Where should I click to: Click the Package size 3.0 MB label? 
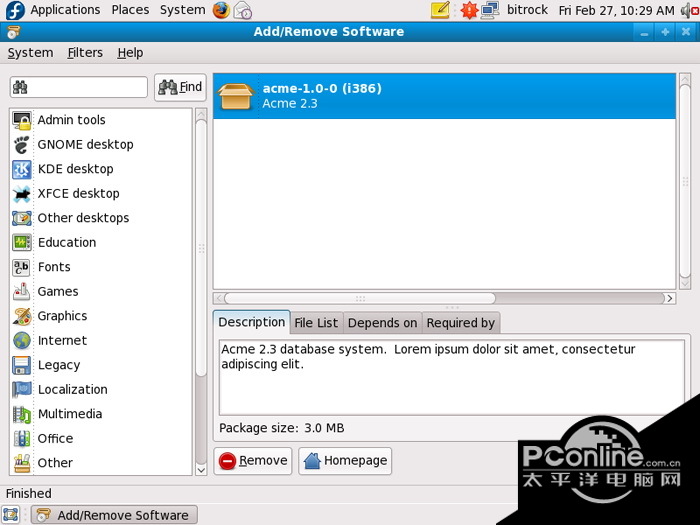click(x=282, y=428)
